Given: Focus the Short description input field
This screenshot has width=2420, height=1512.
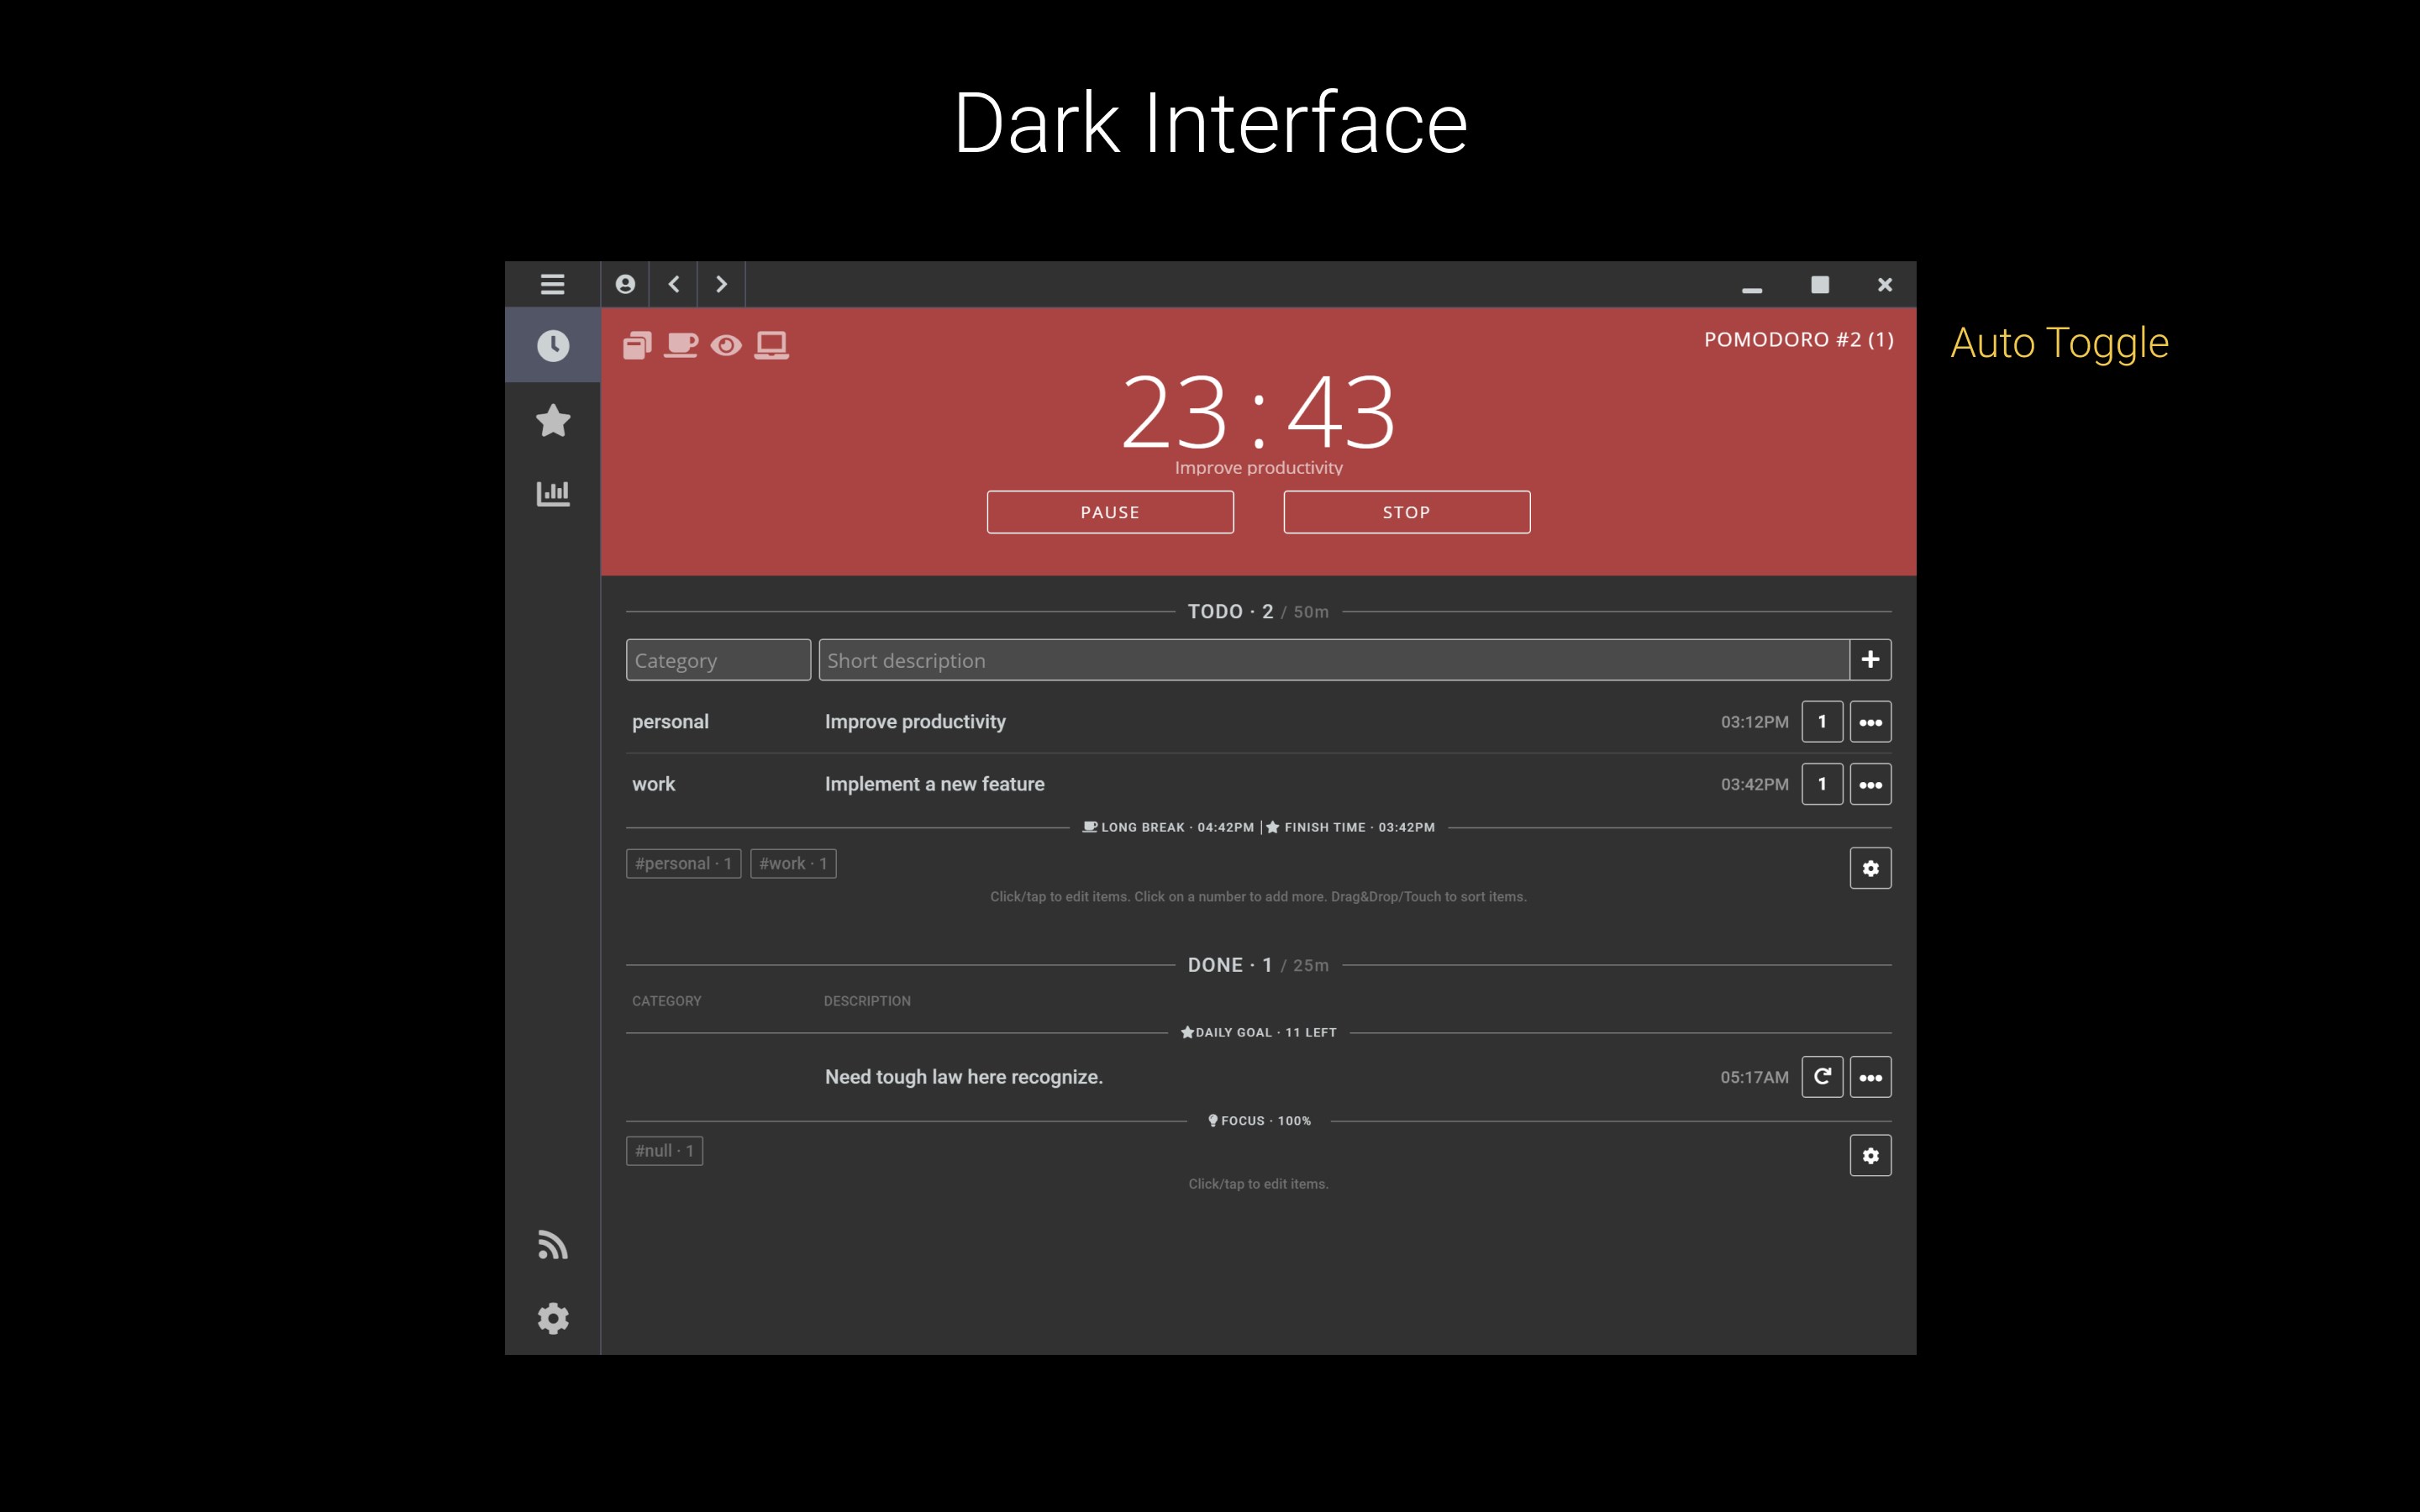Looking at the screenshot, I should [x=1333, y=660].
